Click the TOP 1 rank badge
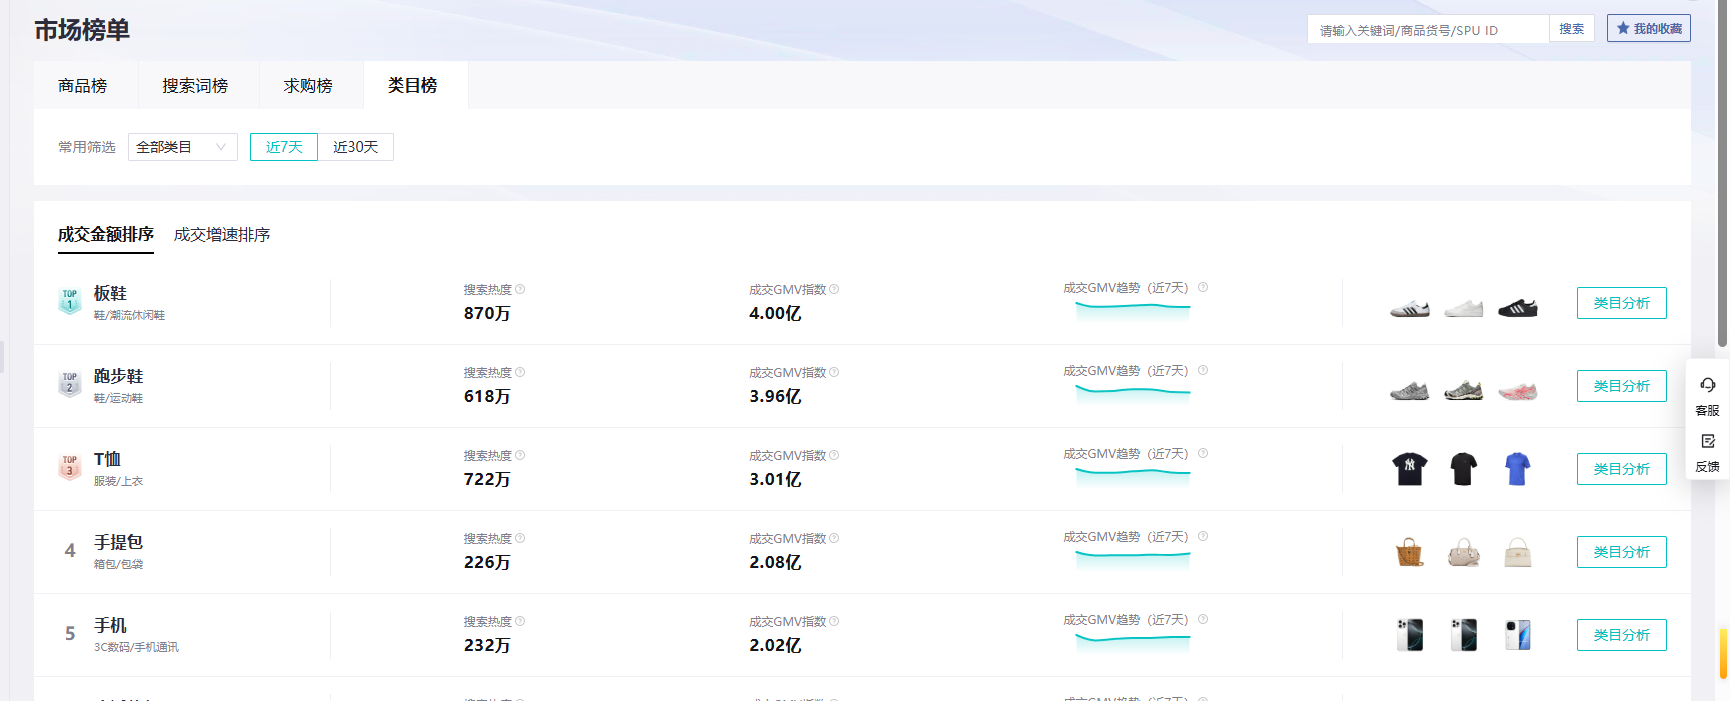 pyautogui.click(x=70, y=300)
